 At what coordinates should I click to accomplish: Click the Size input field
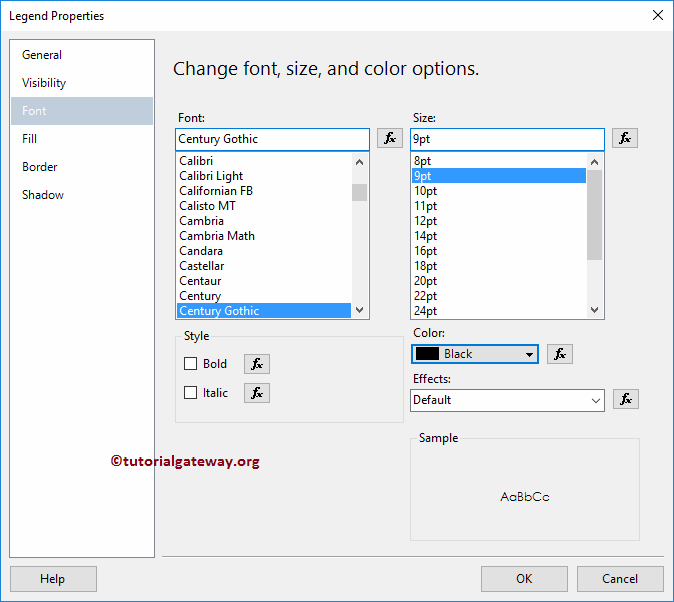[507, 139]
